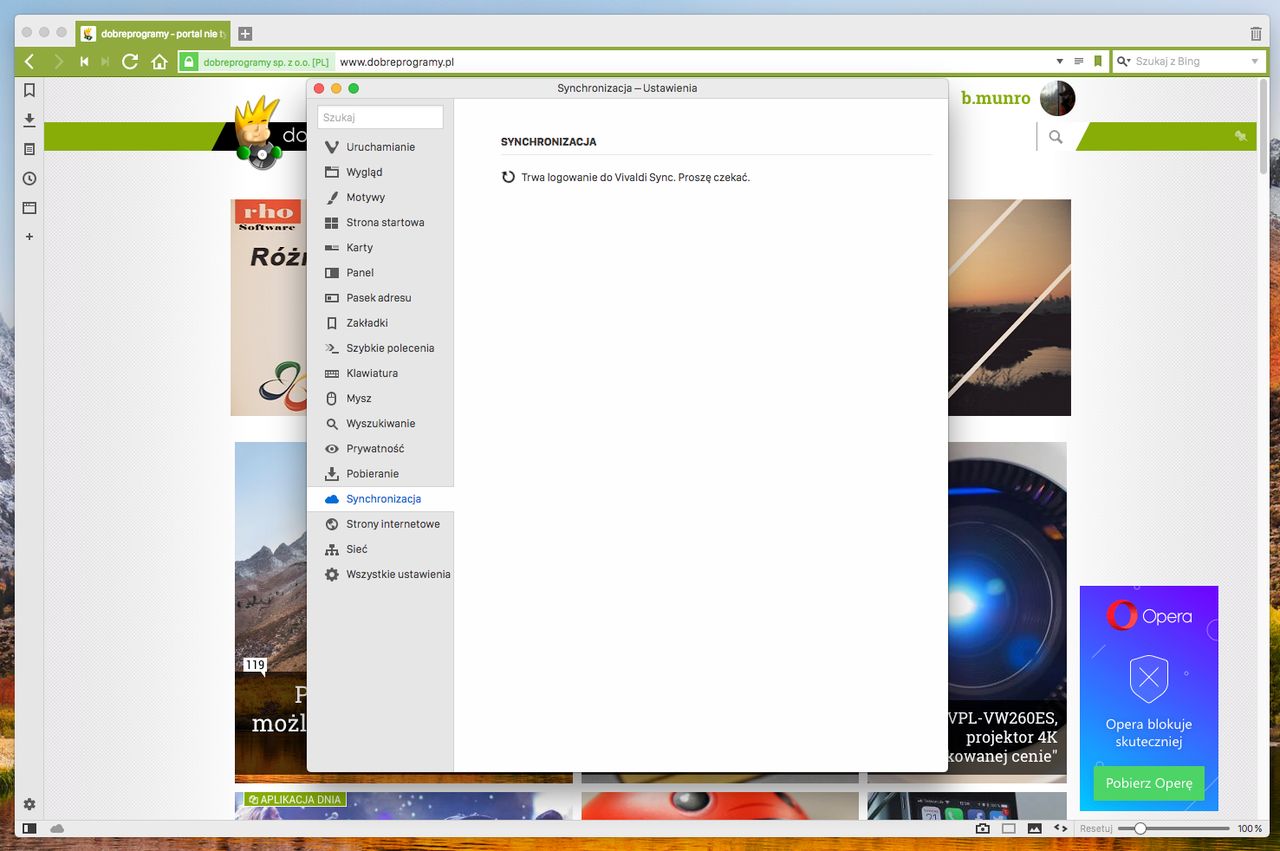1280x851 pixels.
Task: Go to Synchronizacja settings
Action: 380,498
